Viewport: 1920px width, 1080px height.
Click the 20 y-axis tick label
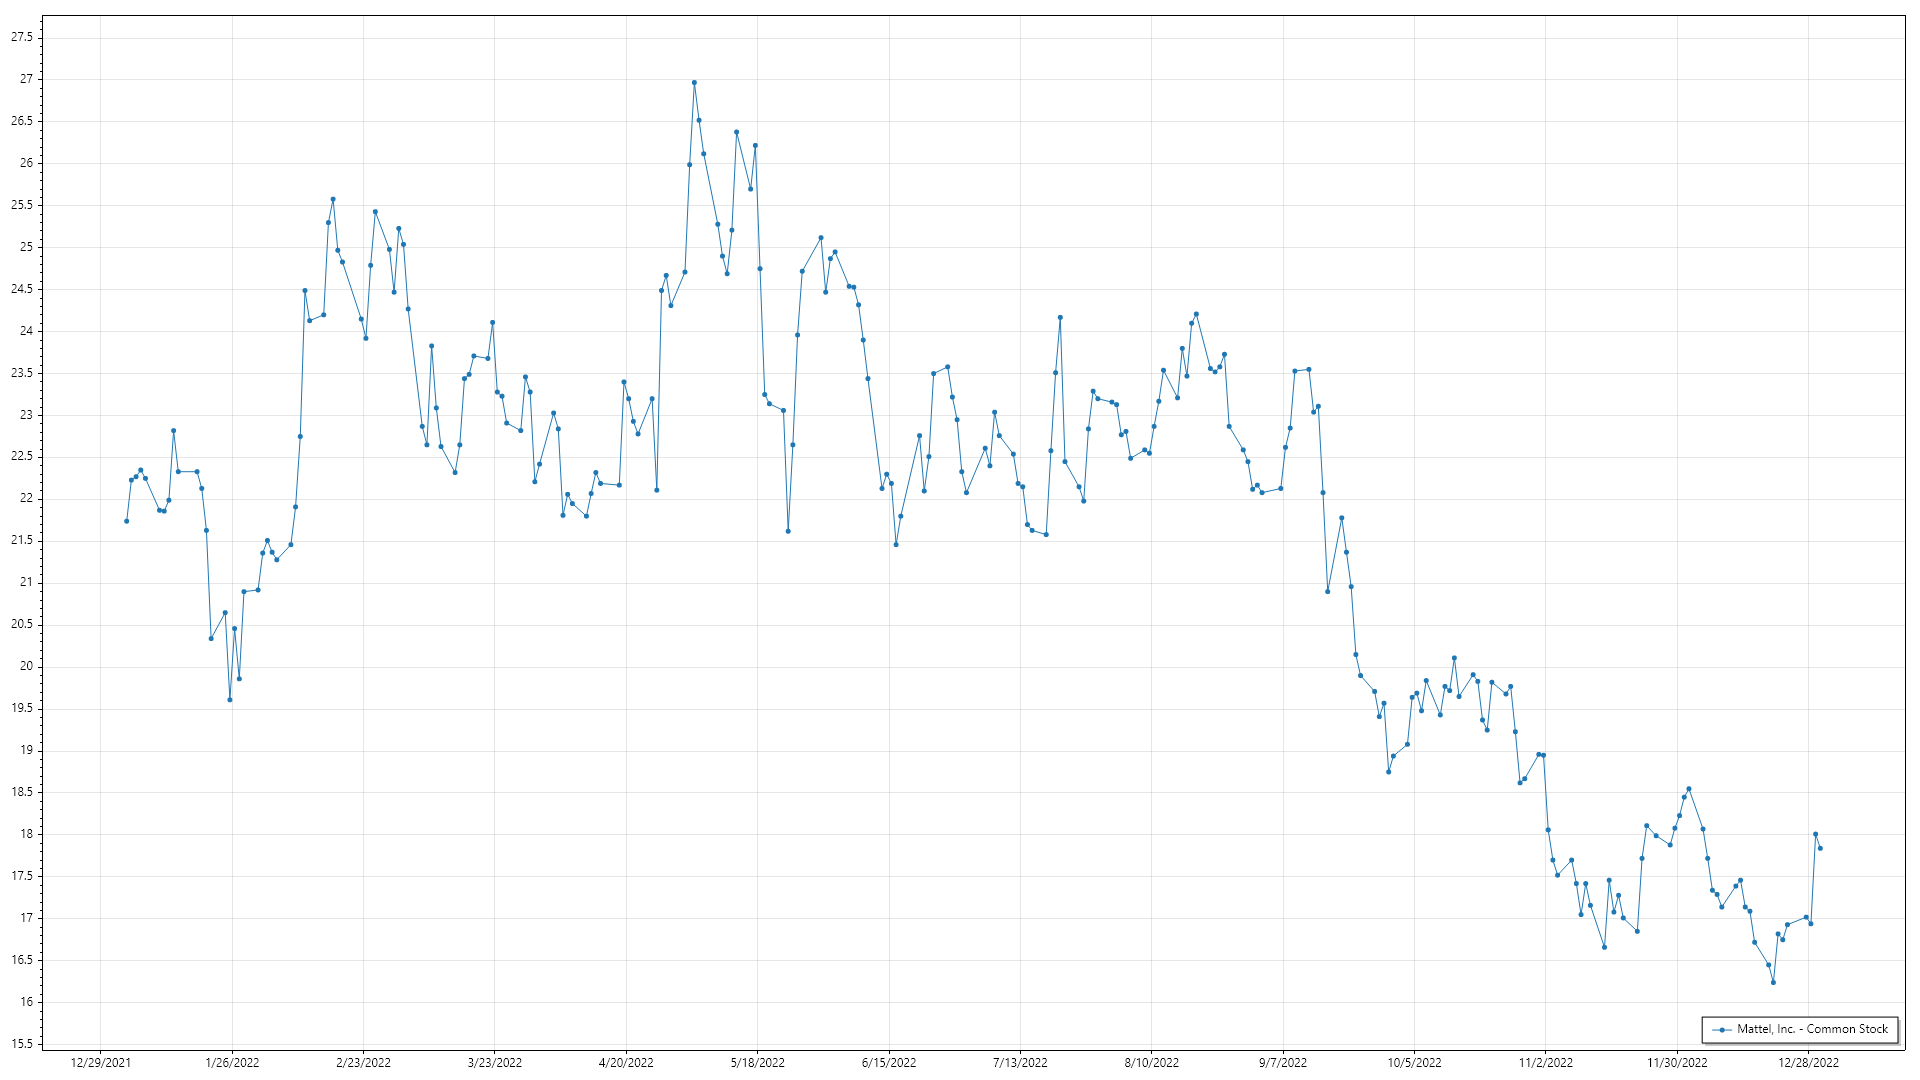click(x=26, y=666)
